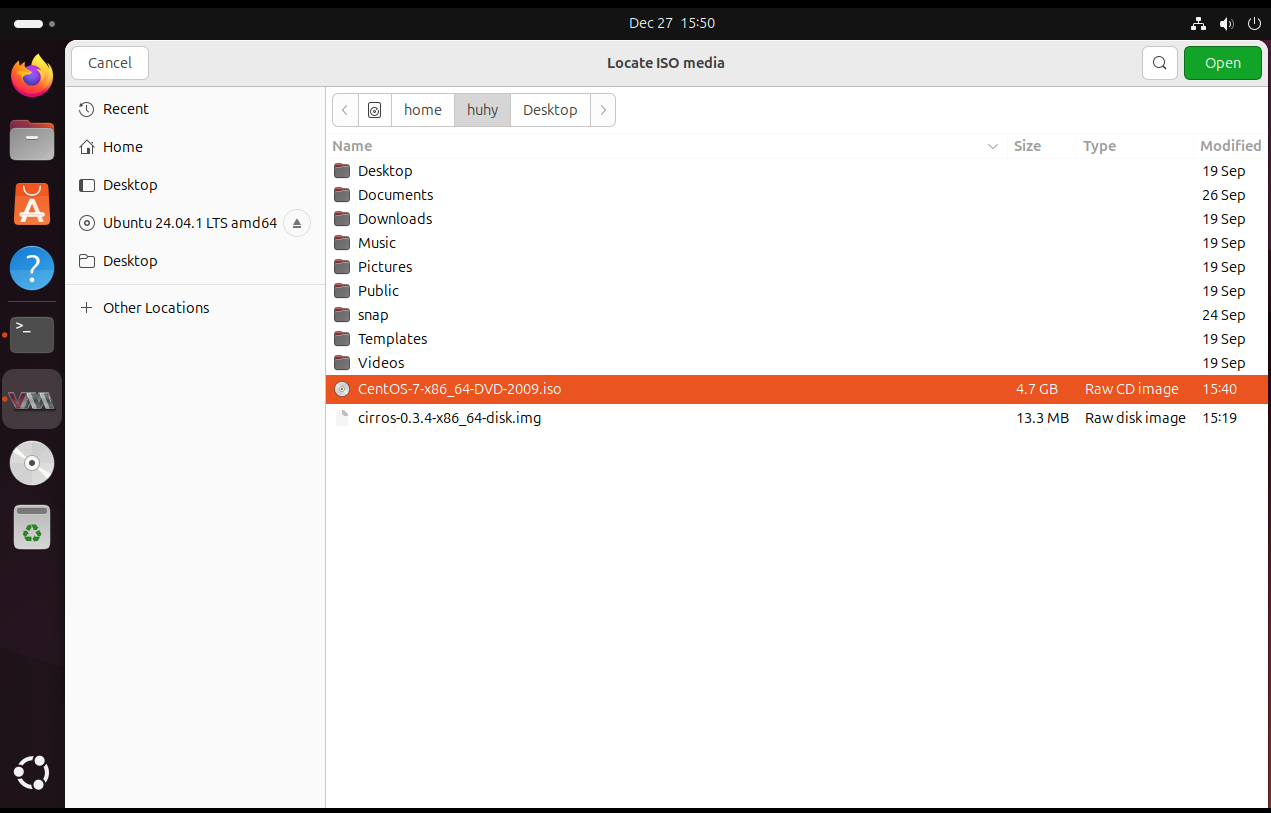Image resolution: width=1271 pixels, height=813 pixels.
Task: Click the Documents folder icon
Action: click(x=342, y=195)
